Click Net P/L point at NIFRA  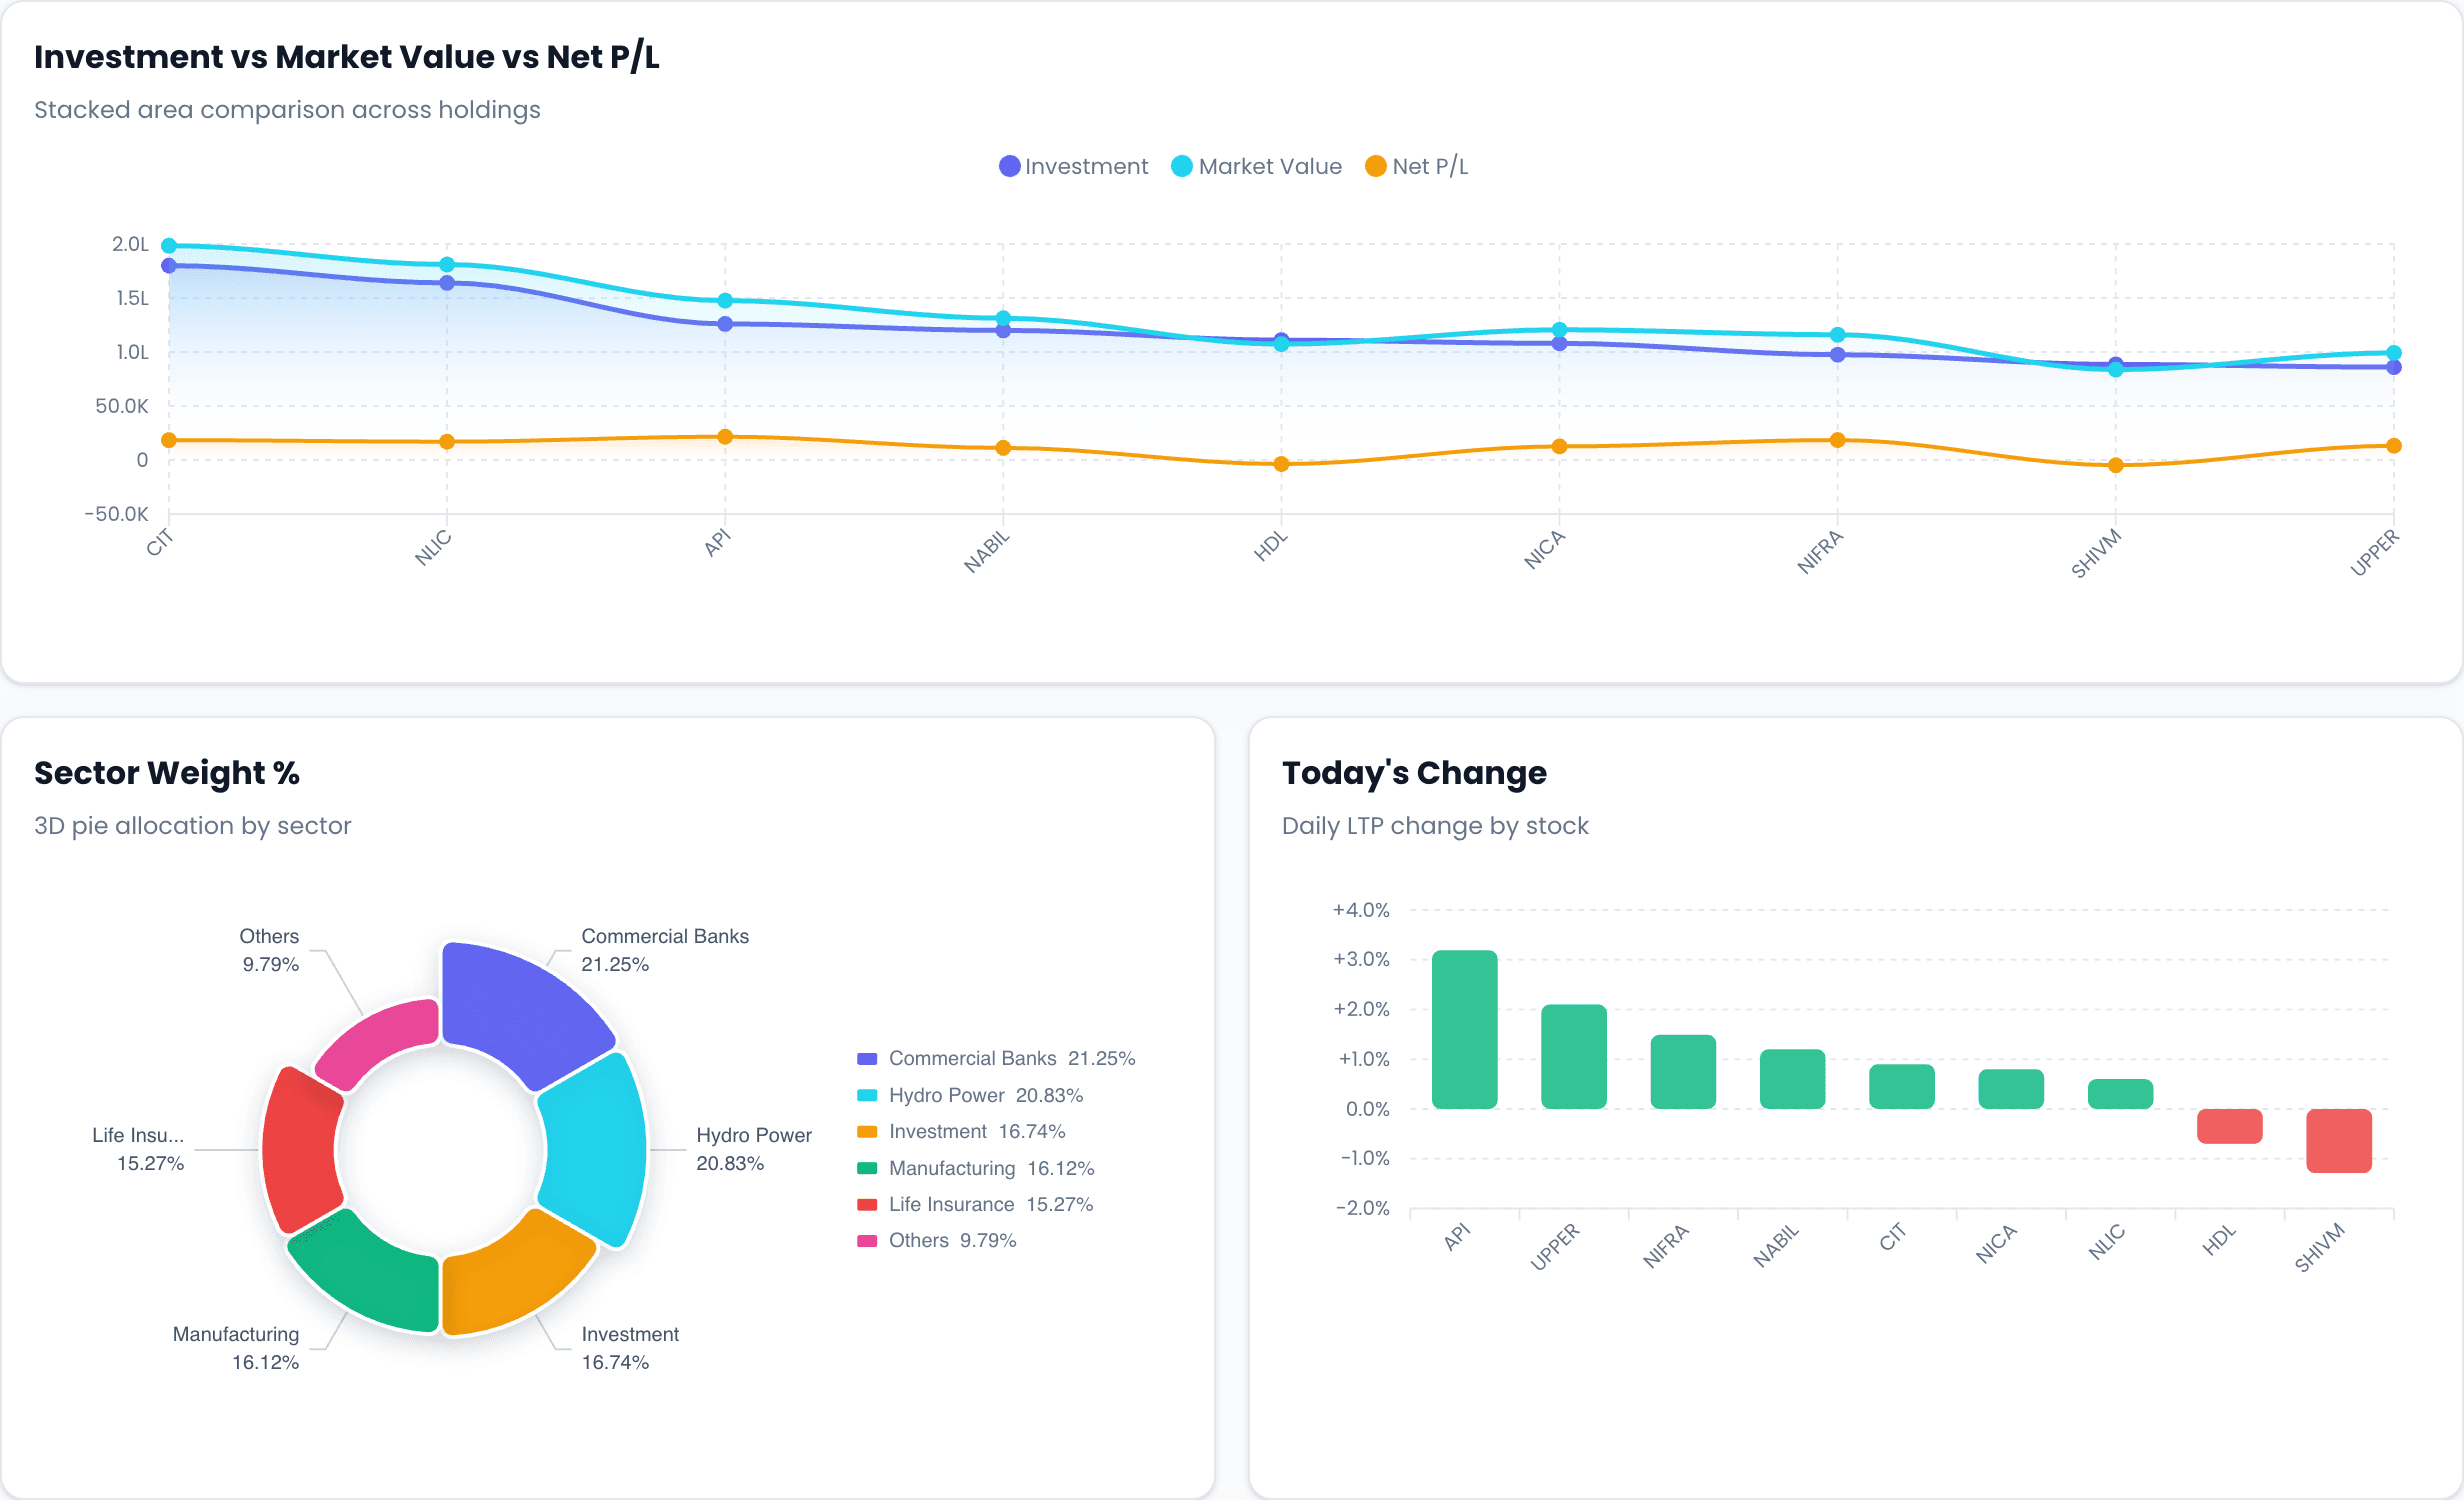coord(1837,440)
